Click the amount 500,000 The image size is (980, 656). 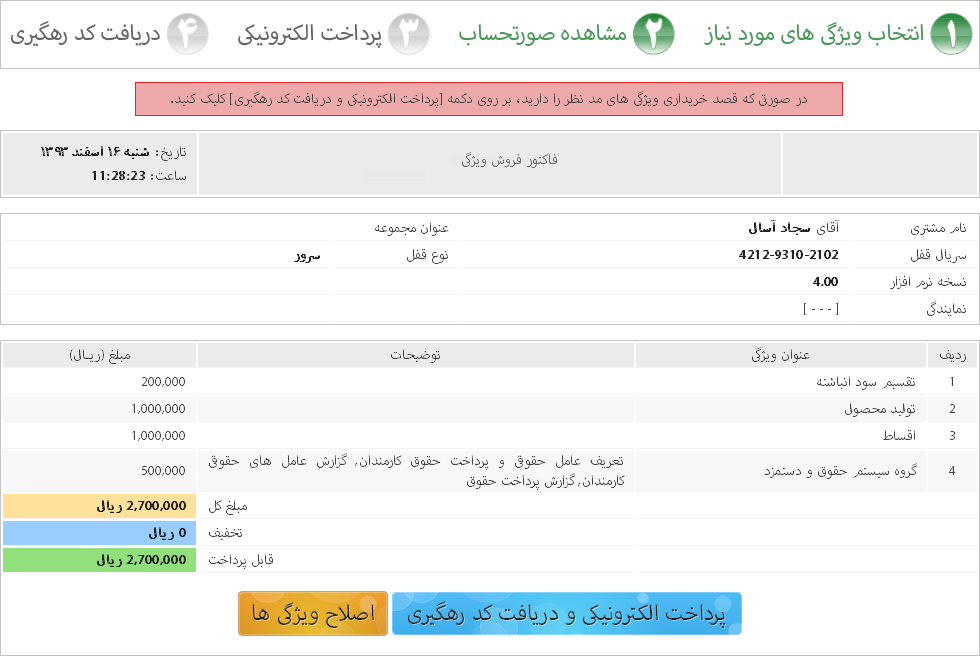click(x=163, y=471)
